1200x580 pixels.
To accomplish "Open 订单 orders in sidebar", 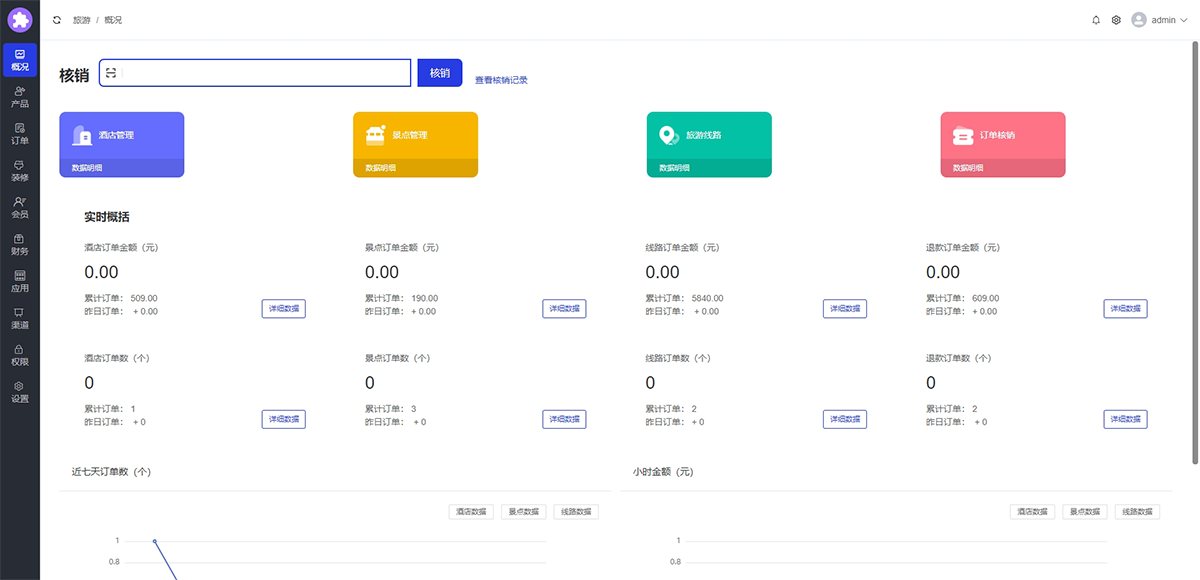I will click(20, 134).
